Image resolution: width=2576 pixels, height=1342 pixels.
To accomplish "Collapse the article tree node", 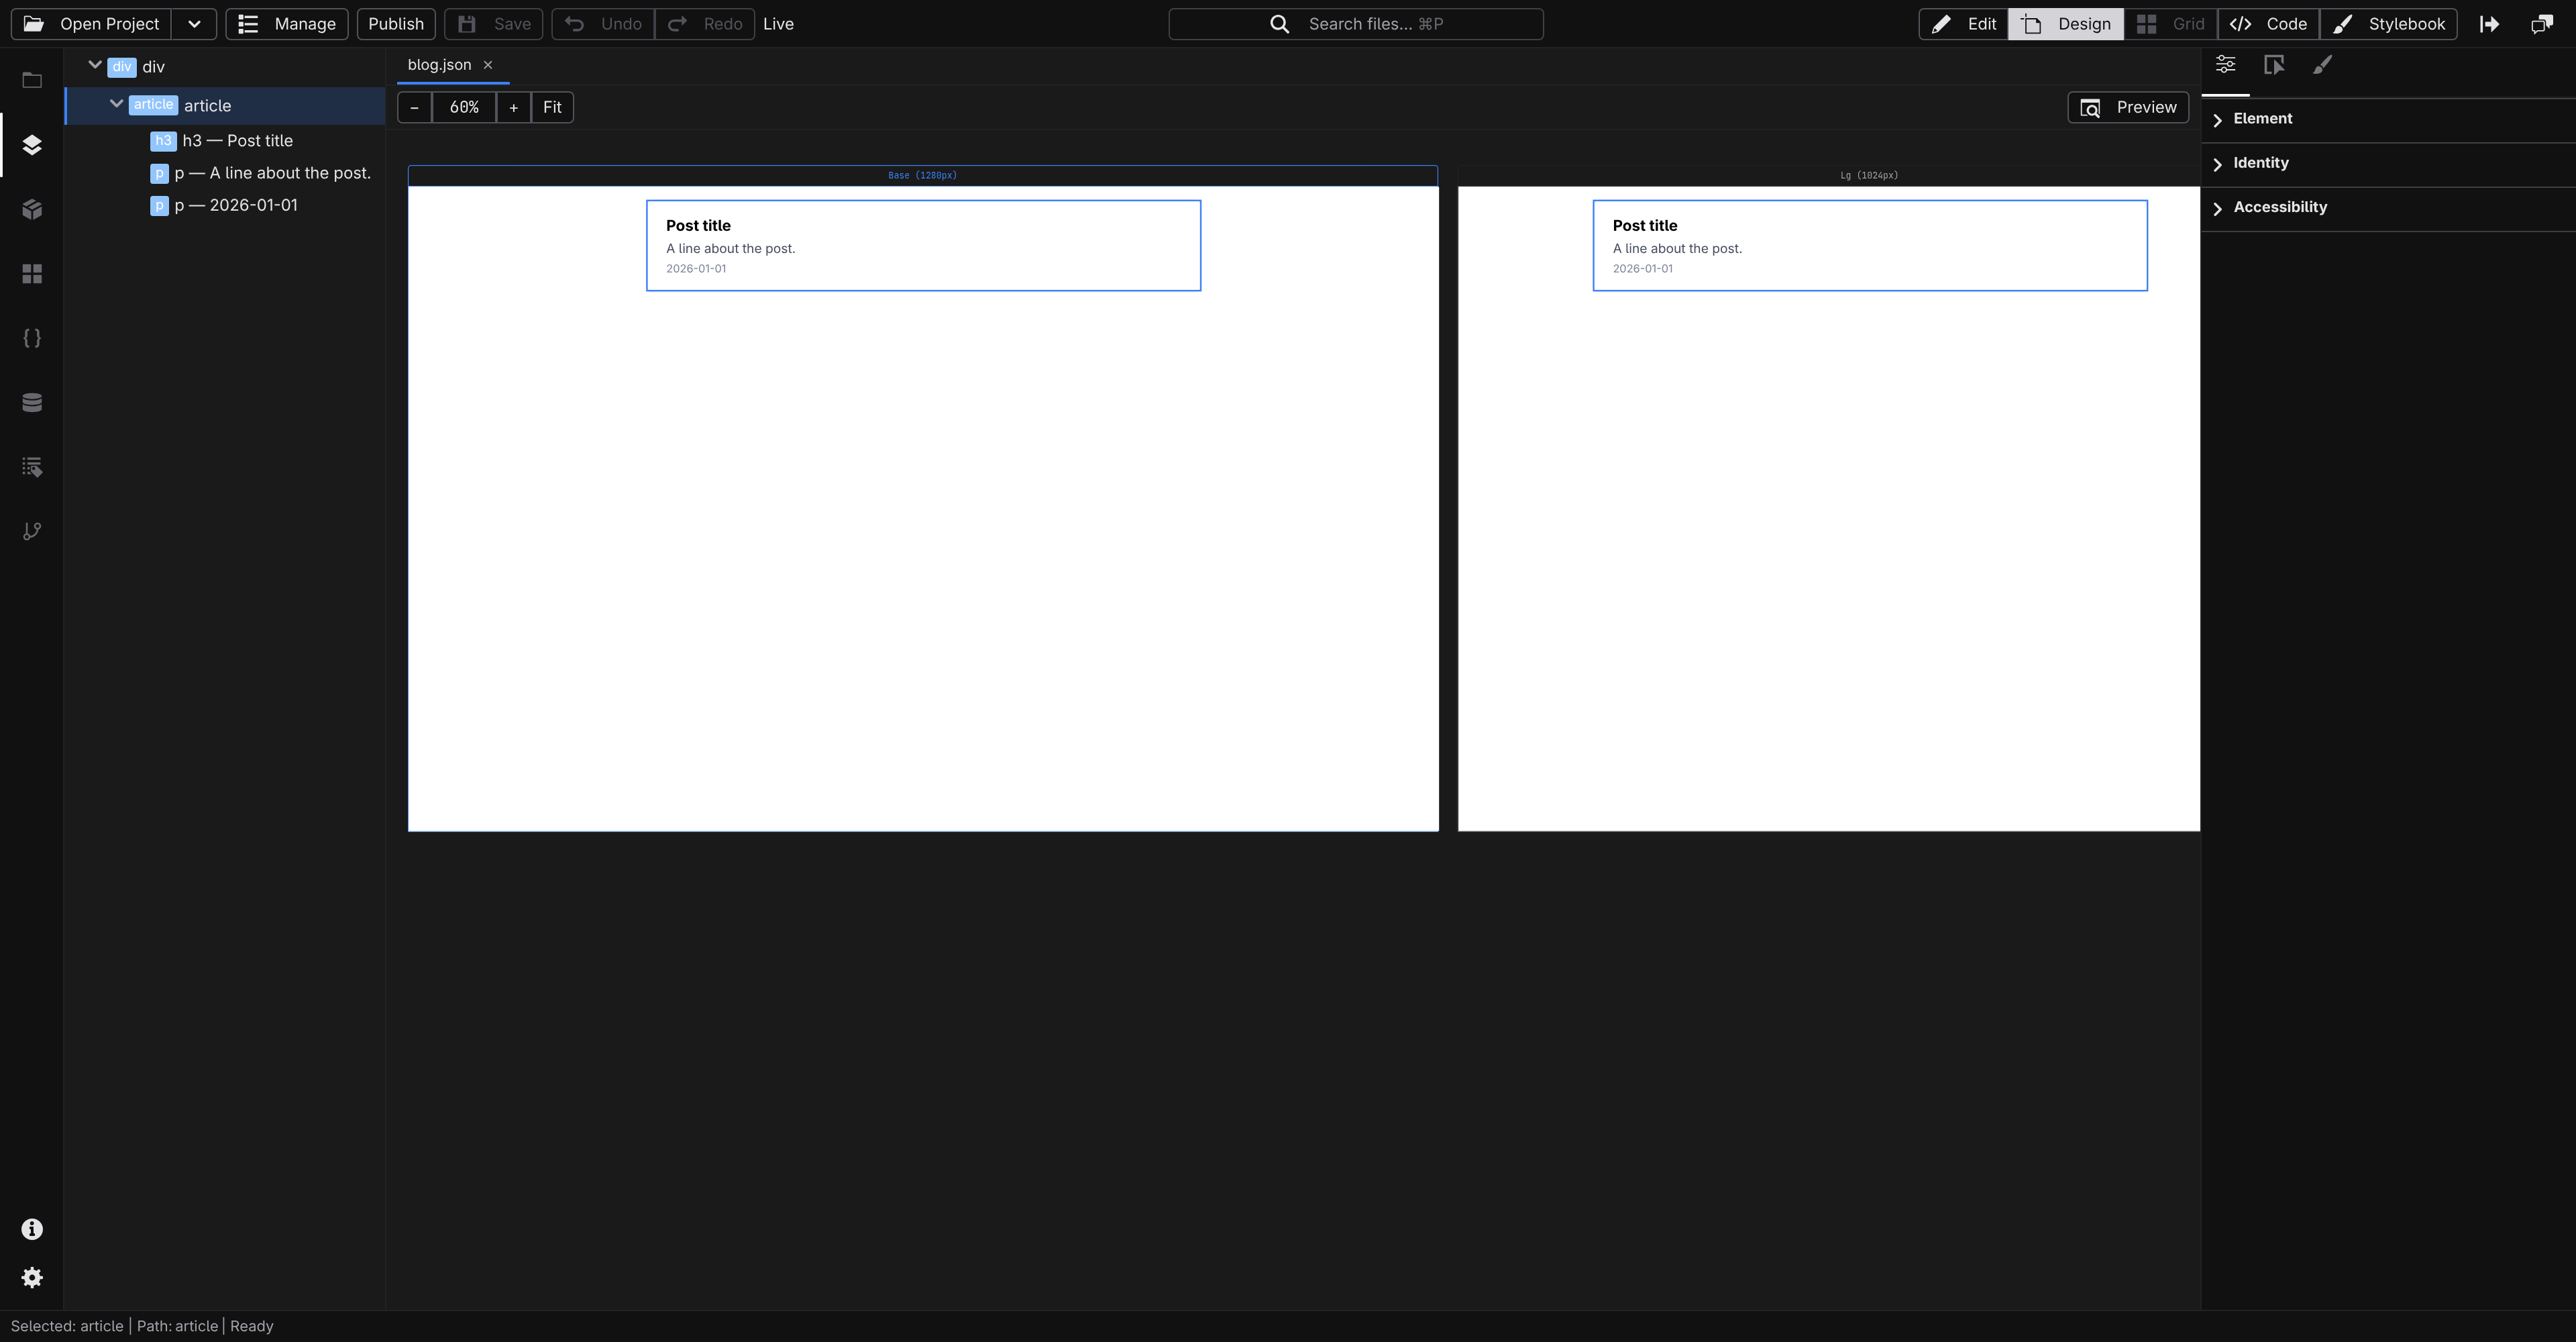I will [116, 104].
